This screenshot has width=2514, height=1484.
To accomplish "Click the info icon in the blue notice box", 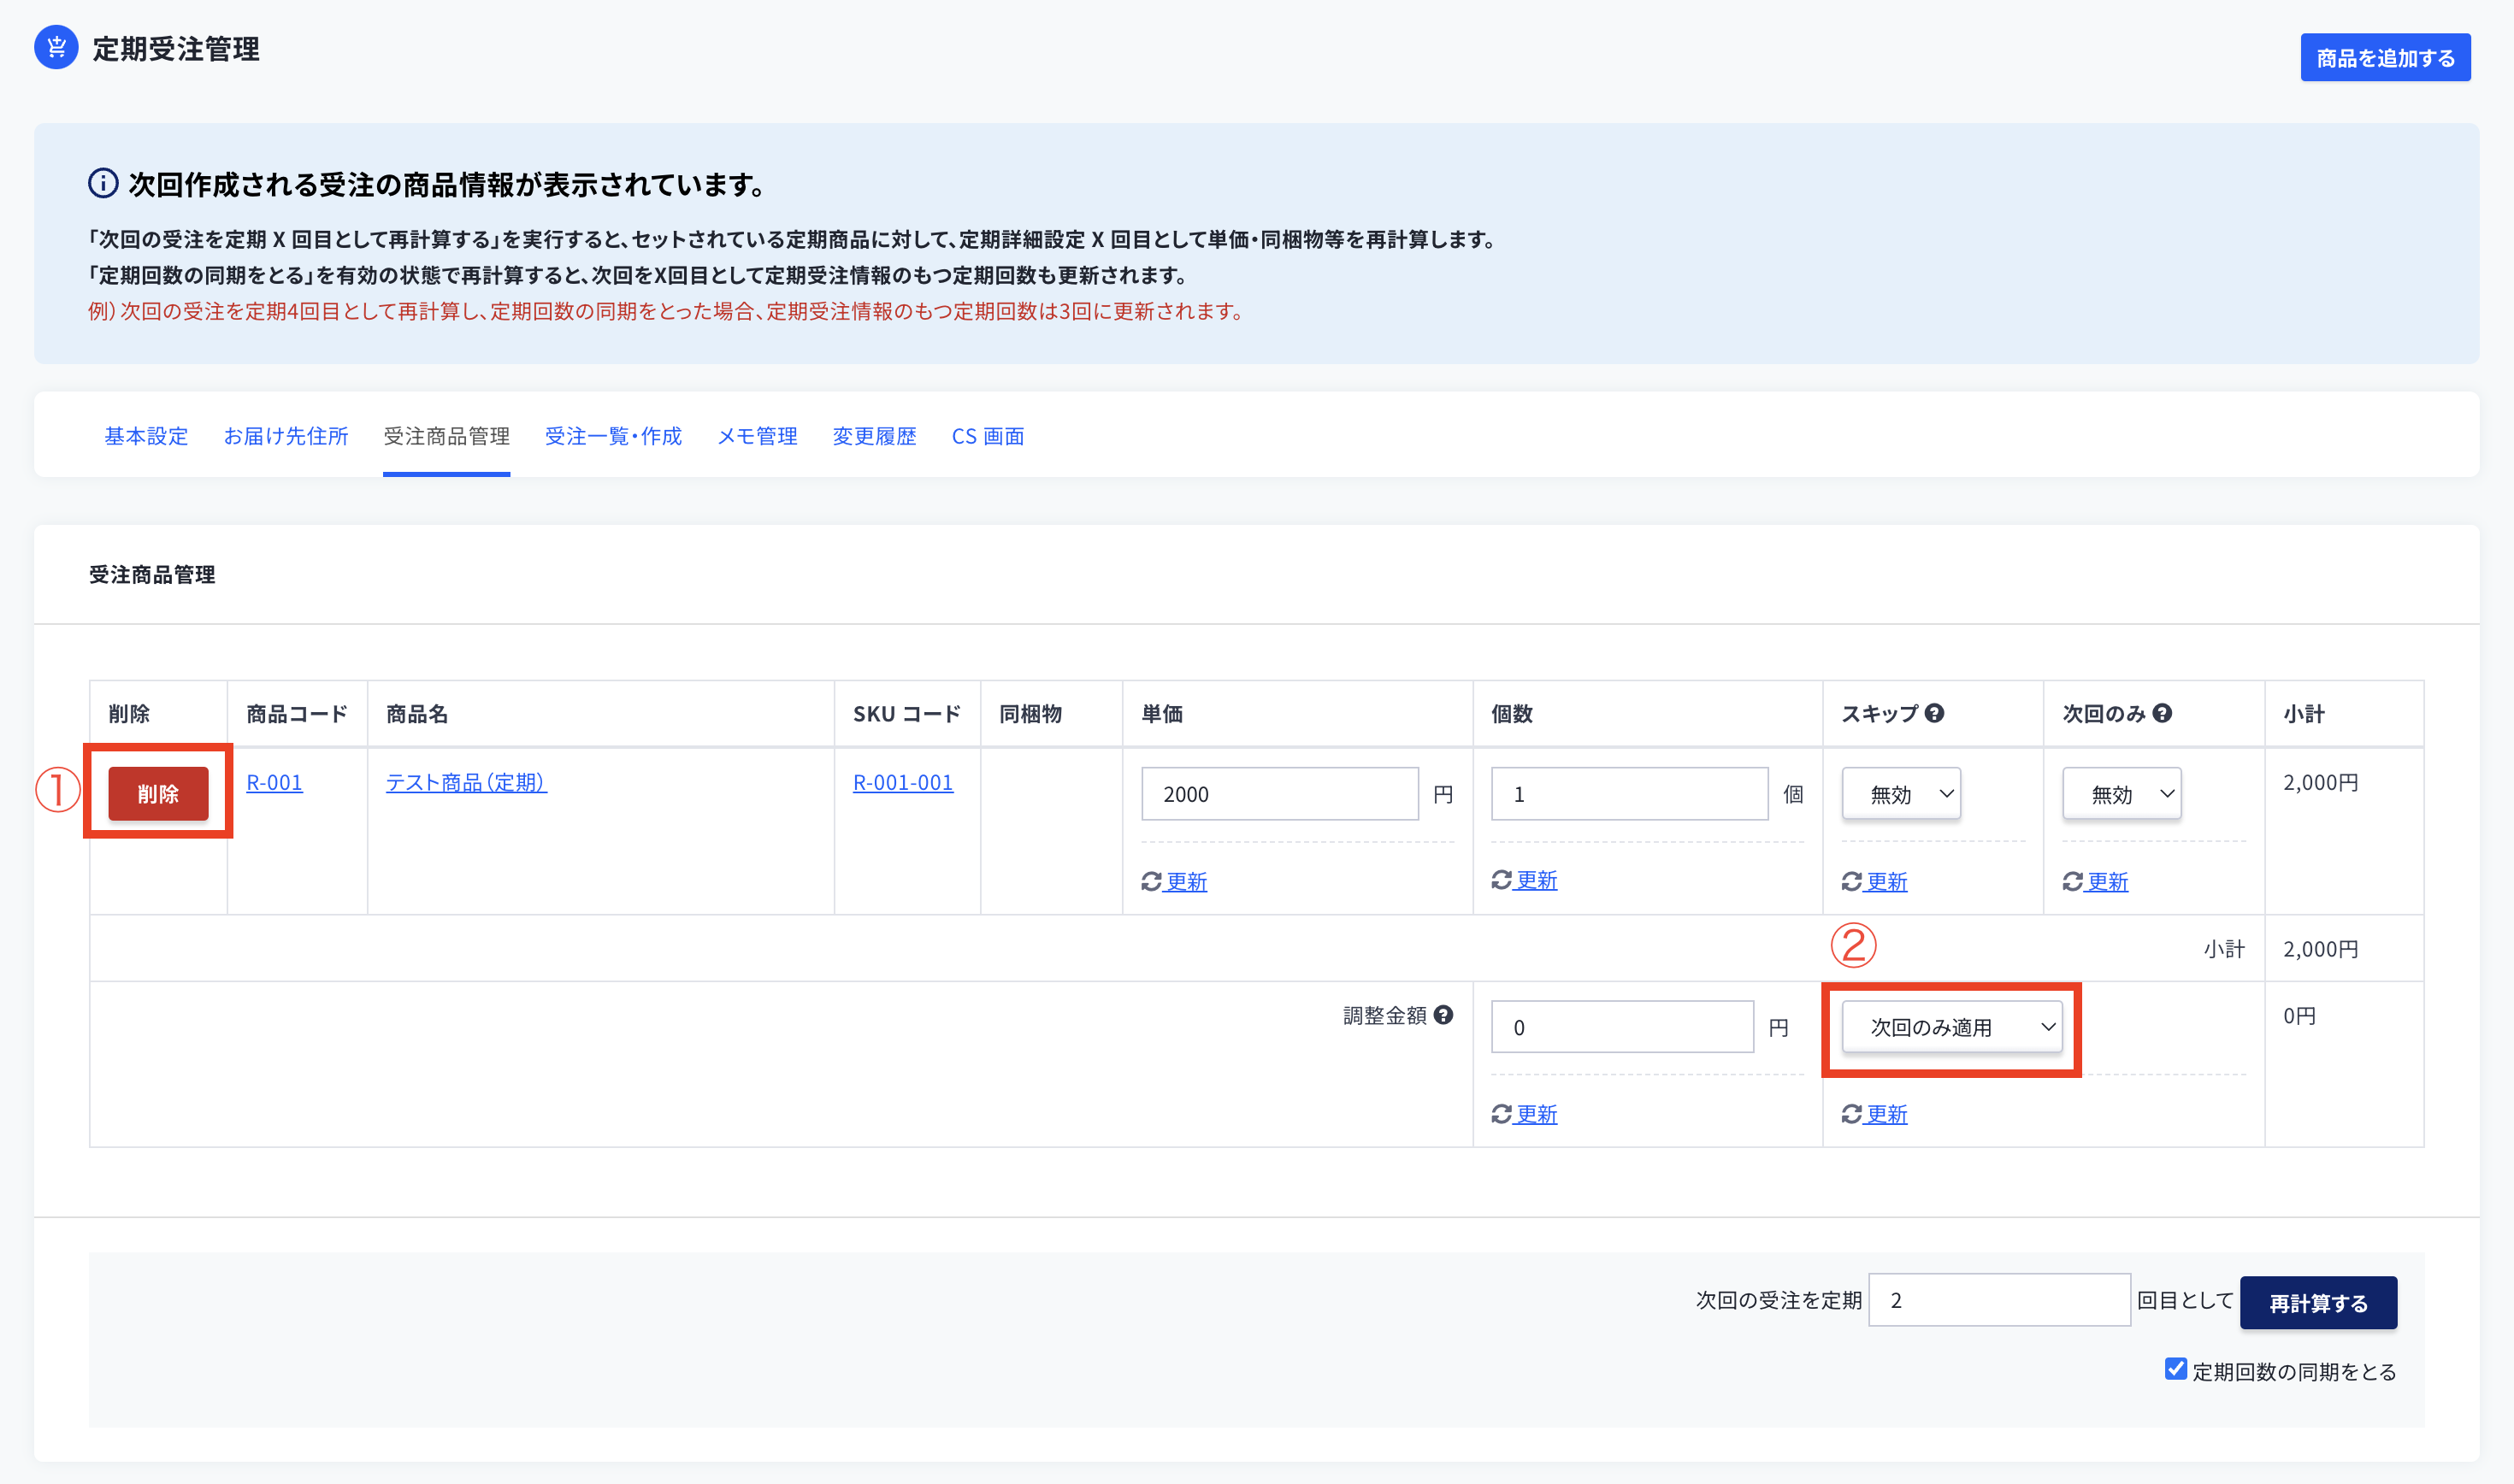I will (103, 183).
